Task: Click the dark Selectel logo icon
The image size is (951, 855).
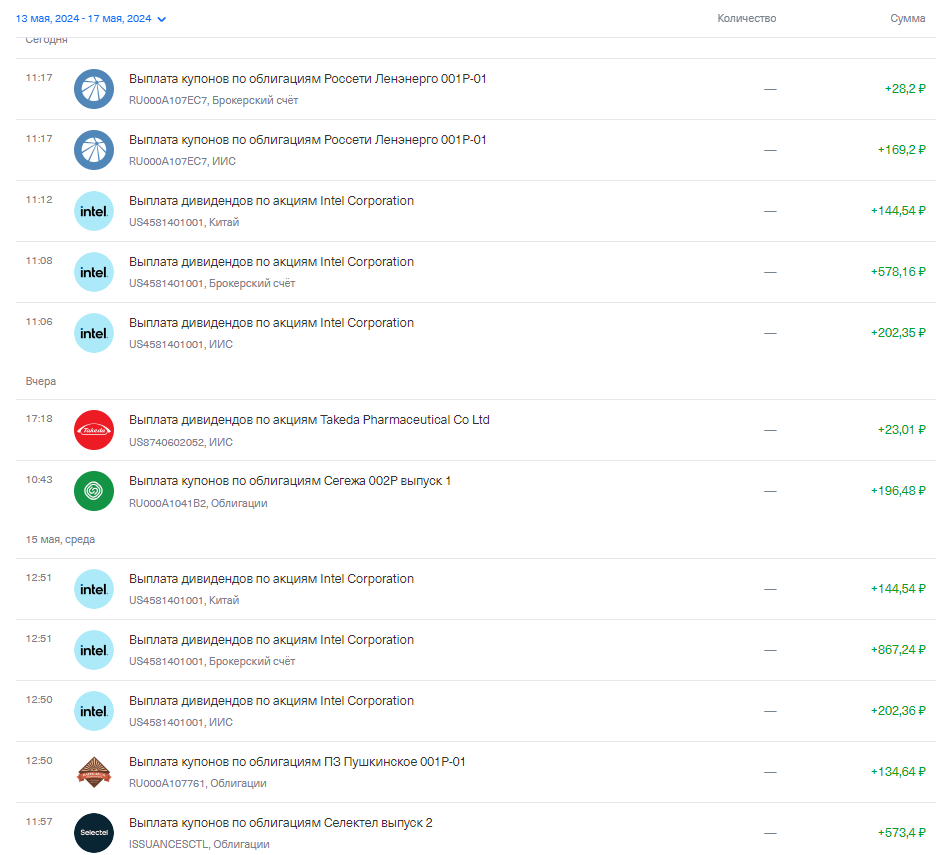Action: pos(94,833)
